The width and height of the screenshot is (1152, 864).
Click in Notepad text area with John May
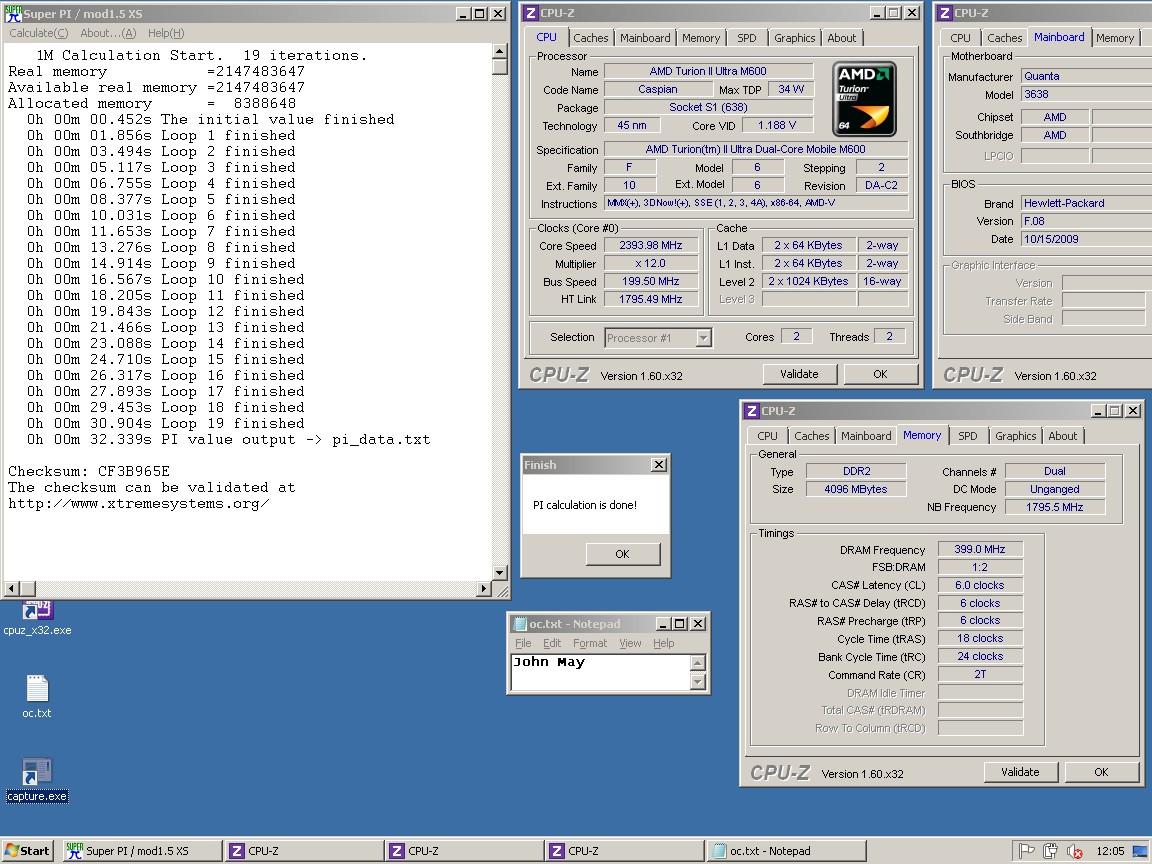[x=601, y=672]
